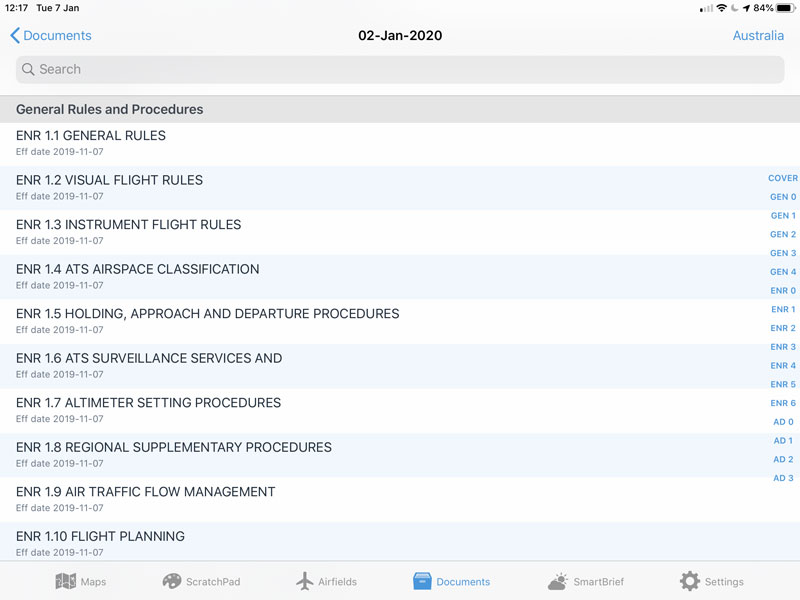Open ENR 1.5 Holding, Approach and Departure Procedures
The width and height of the screenshot is (800, 600).
[400, 321]
